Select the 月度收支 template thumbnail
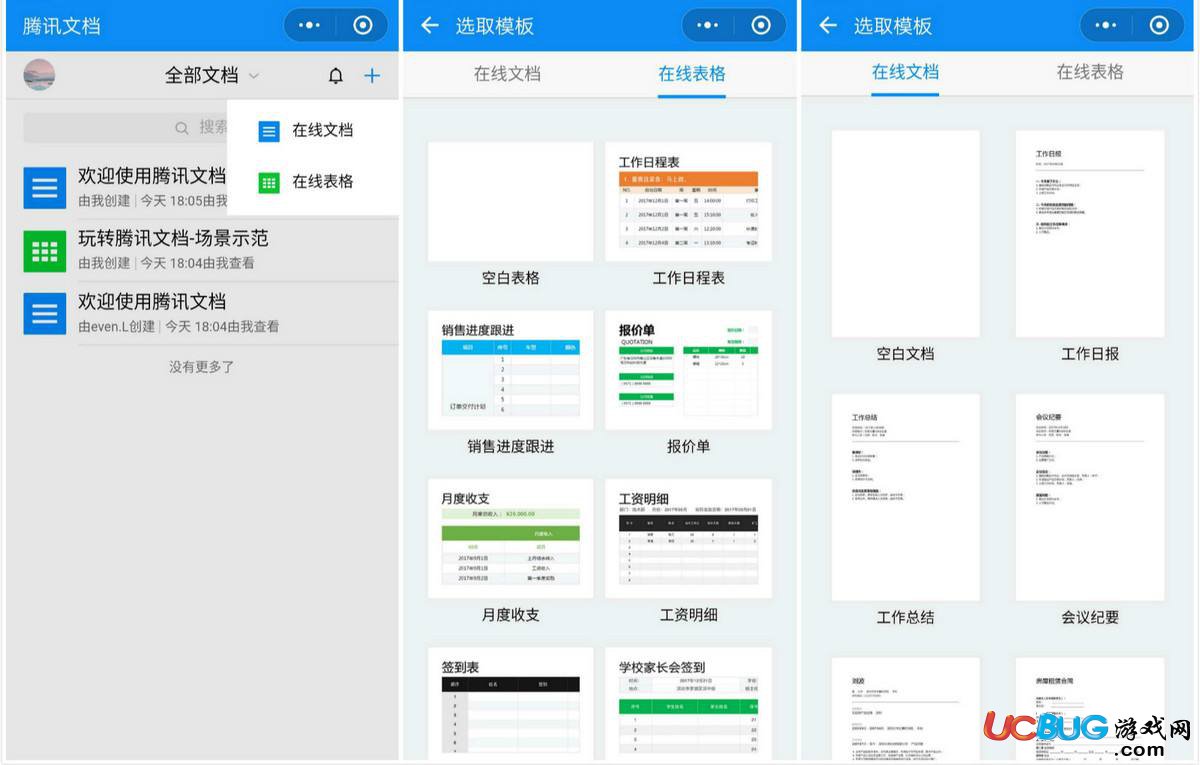The image size is (1200, 765). click(510, 538)
